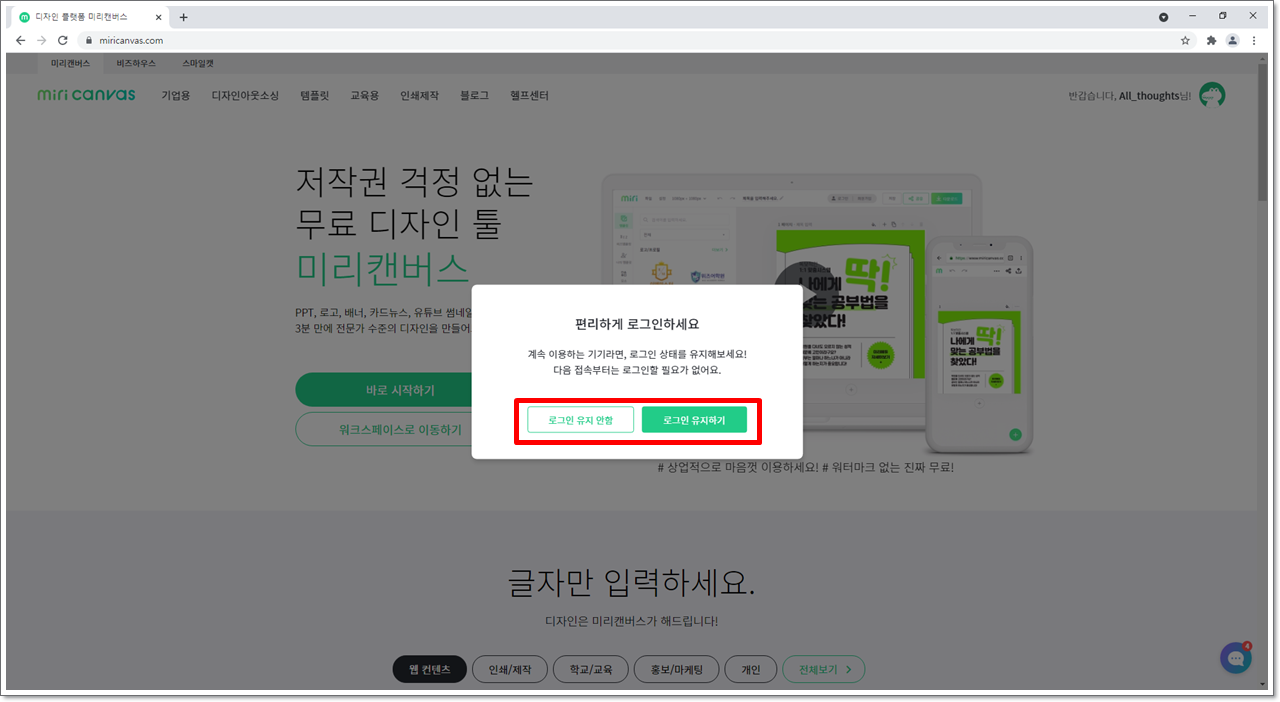Screen dimensions: 1280x702
Task: Open a new browser tab
Action: tap(183, 17)
